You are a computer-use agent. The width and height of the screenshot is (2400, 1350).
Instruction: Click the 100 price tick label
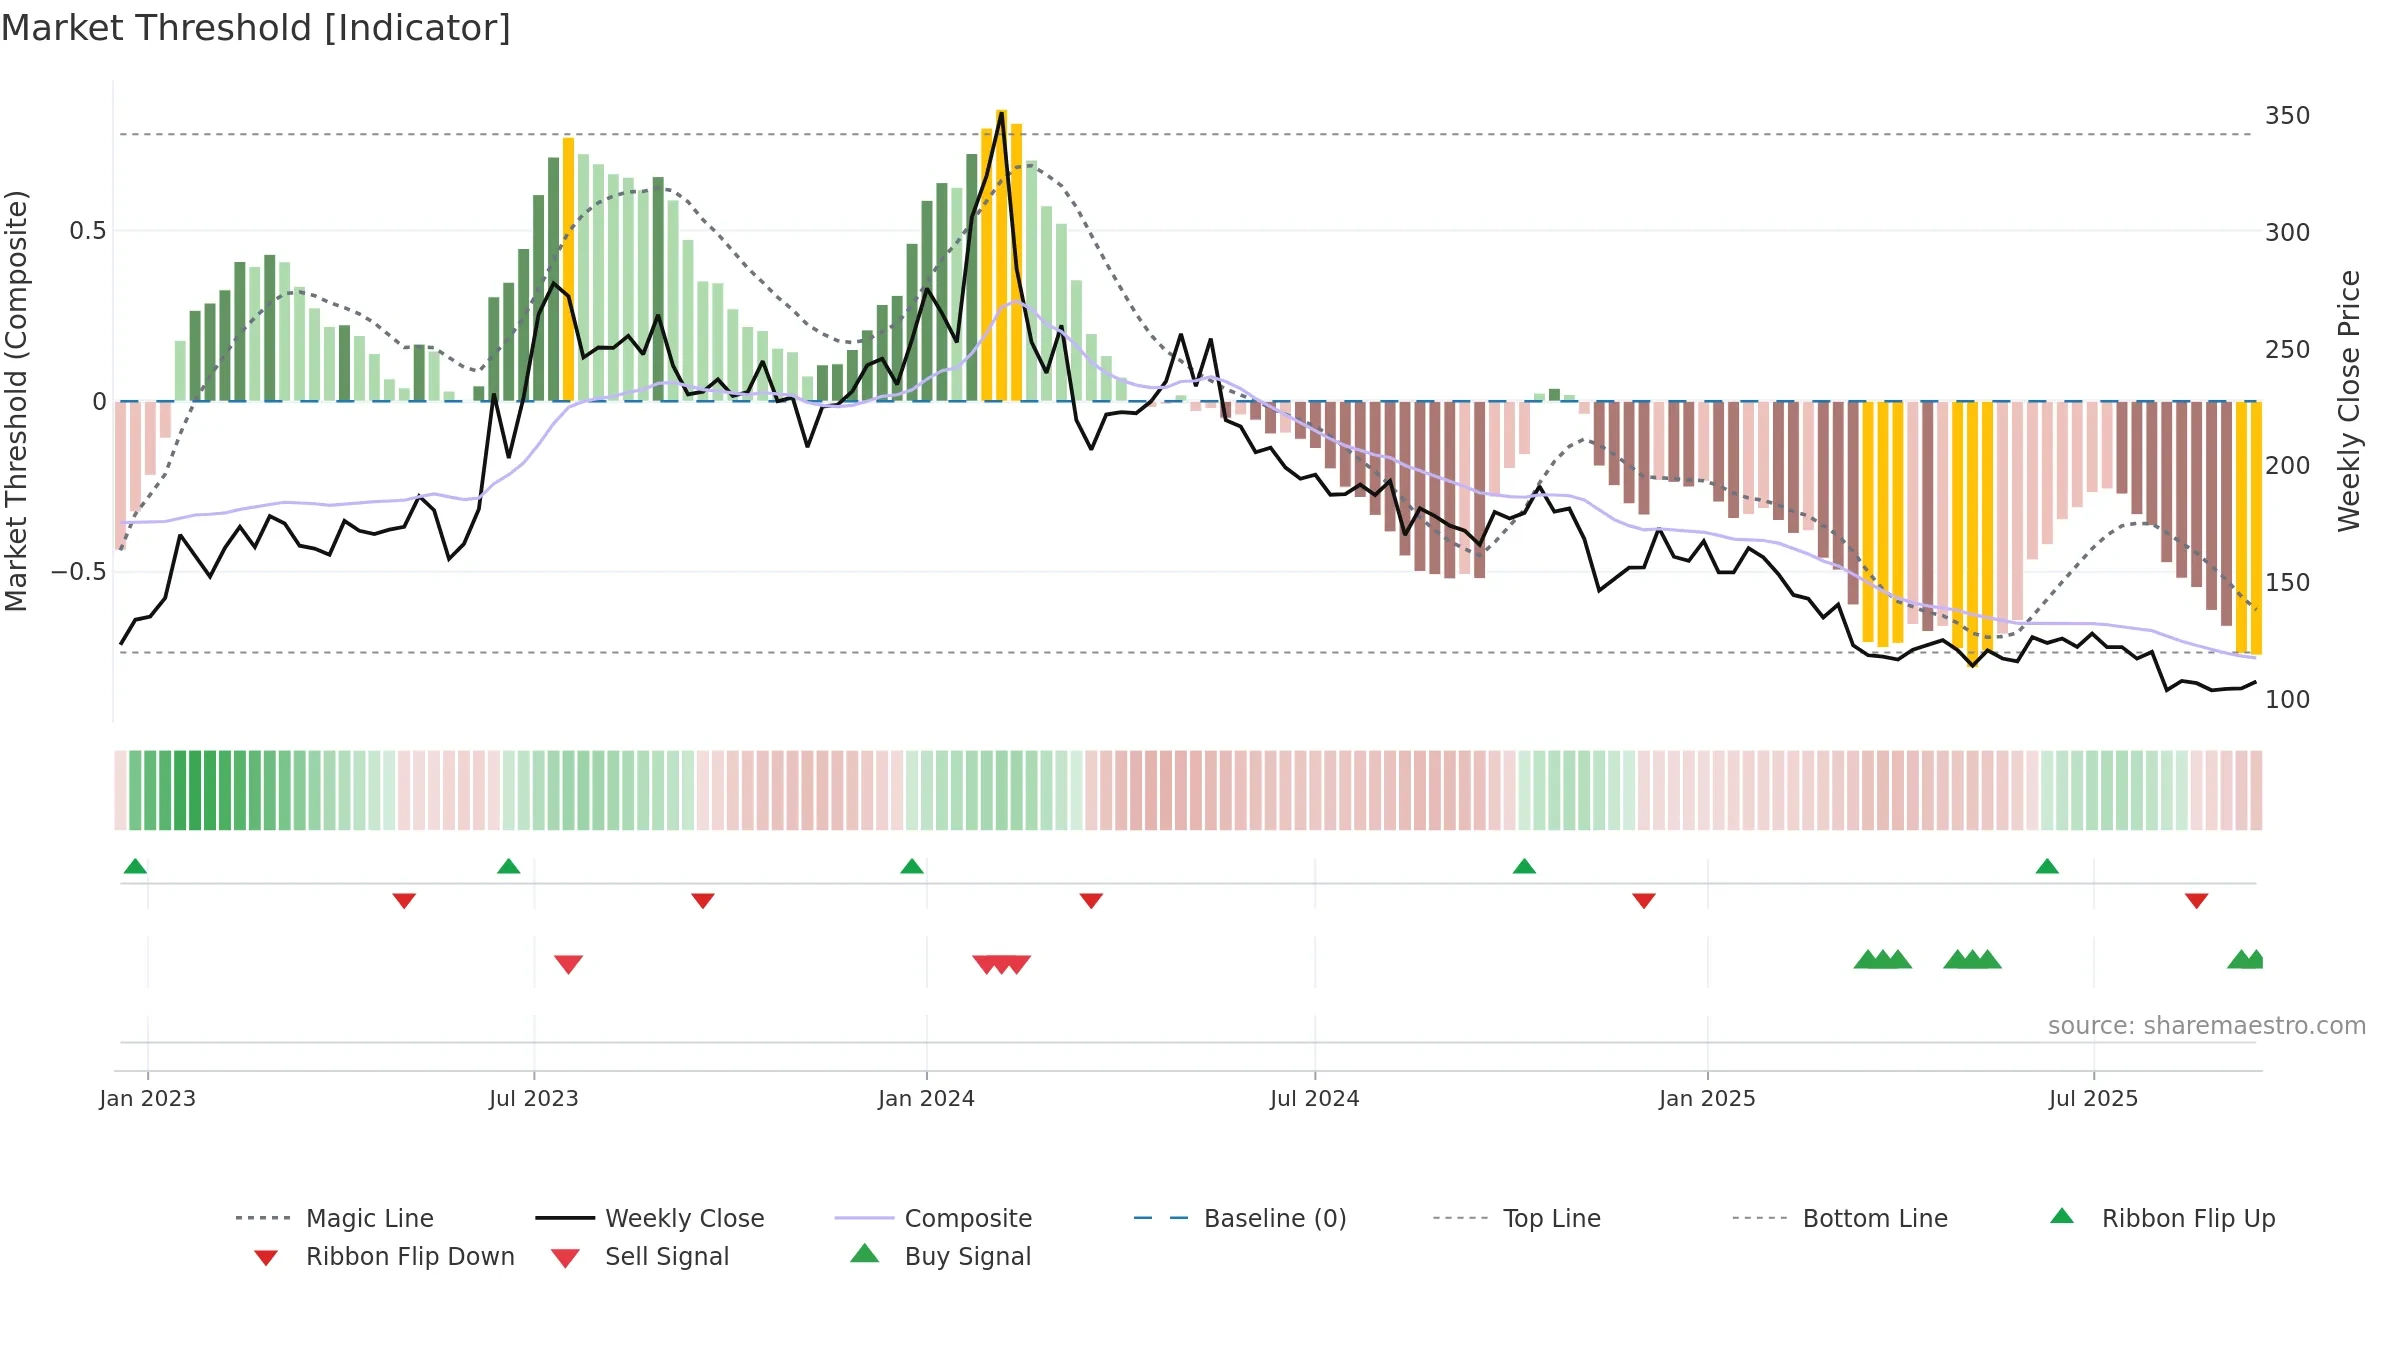pos(2288,700)
